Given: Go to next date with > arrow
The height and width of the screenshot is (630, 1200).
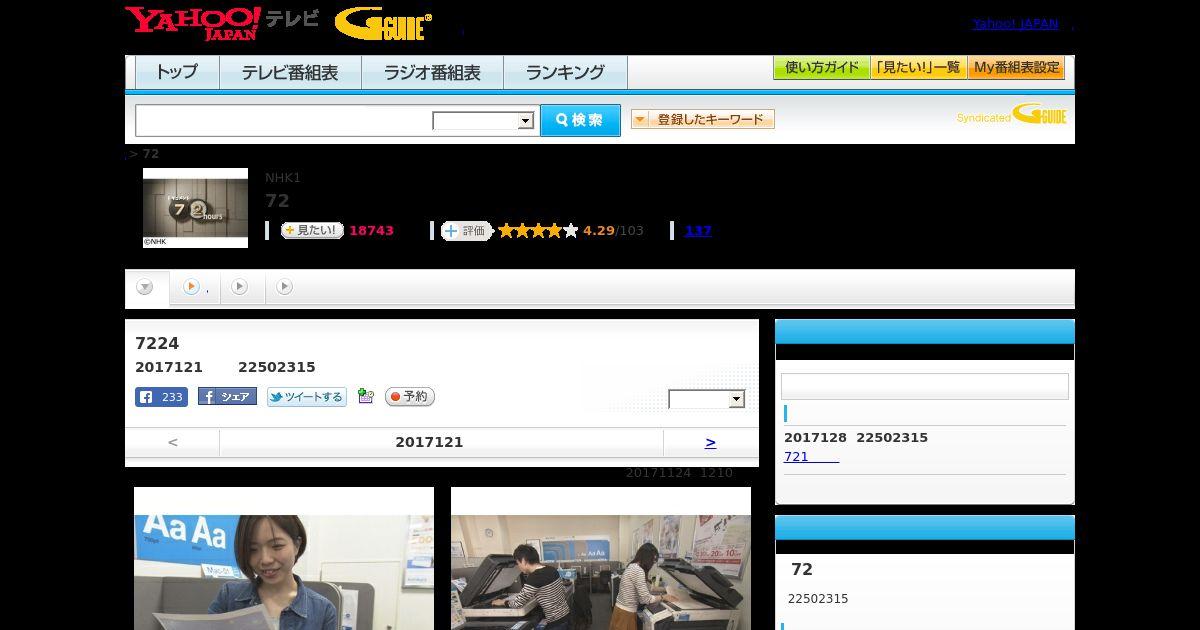Looking at the screenshot, I should pyautogui.click(x=710, y=442).
